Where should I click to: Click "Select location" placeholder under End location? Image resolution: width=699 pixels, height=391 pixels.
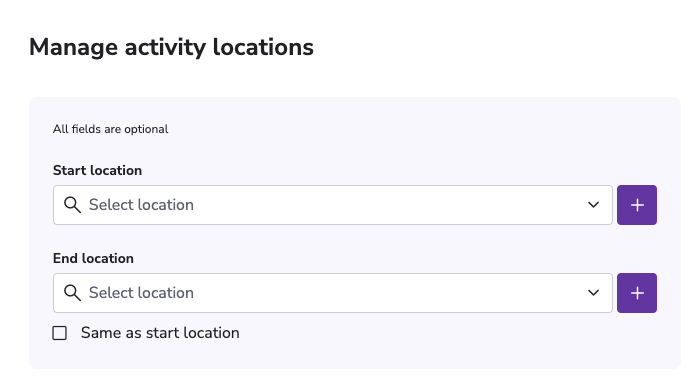(x=141, y=293)
